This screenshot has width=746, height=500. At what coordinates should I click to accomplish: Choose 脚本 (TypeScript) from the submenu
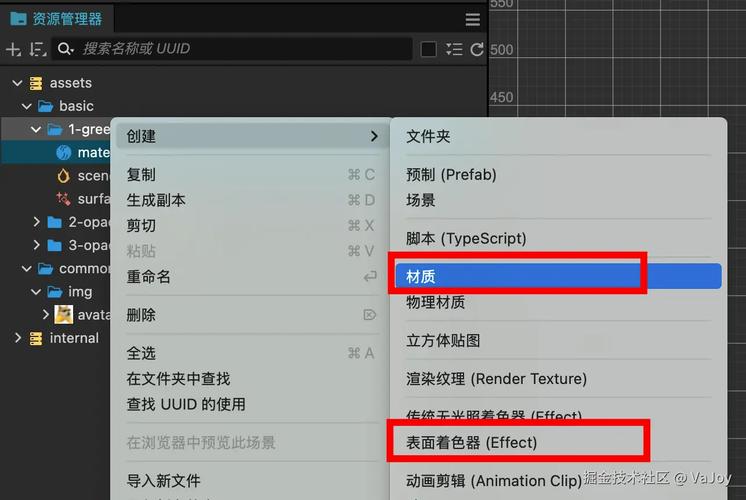[x=465, y=239]
